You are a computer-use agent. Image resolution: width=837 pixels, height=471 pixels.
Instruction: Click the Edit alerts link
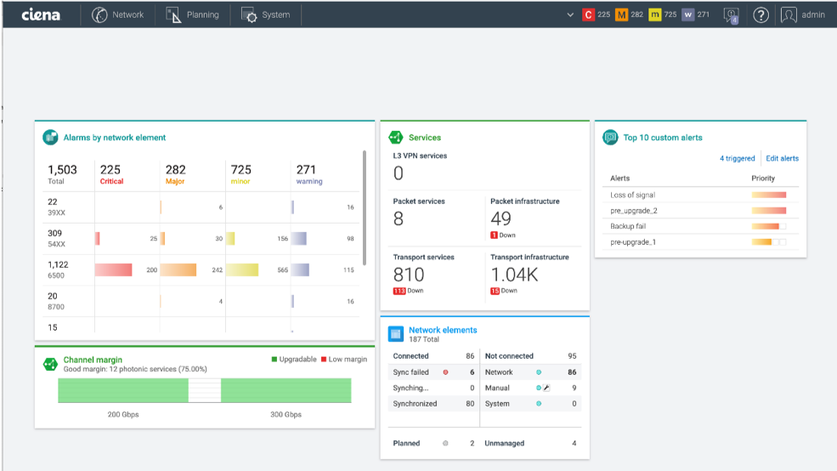tap(782, 158)
